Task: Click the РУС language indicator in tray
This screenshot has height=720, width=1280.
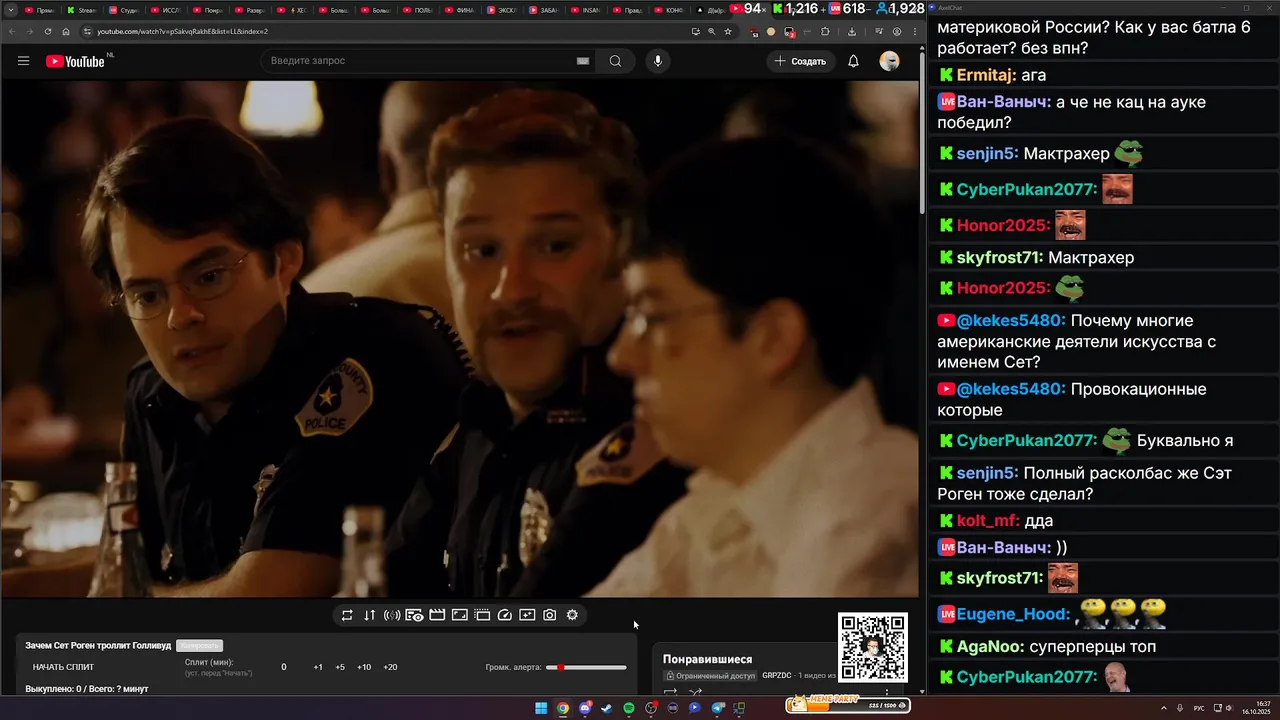Action: pyautogui.click(x=1199, y=708)
